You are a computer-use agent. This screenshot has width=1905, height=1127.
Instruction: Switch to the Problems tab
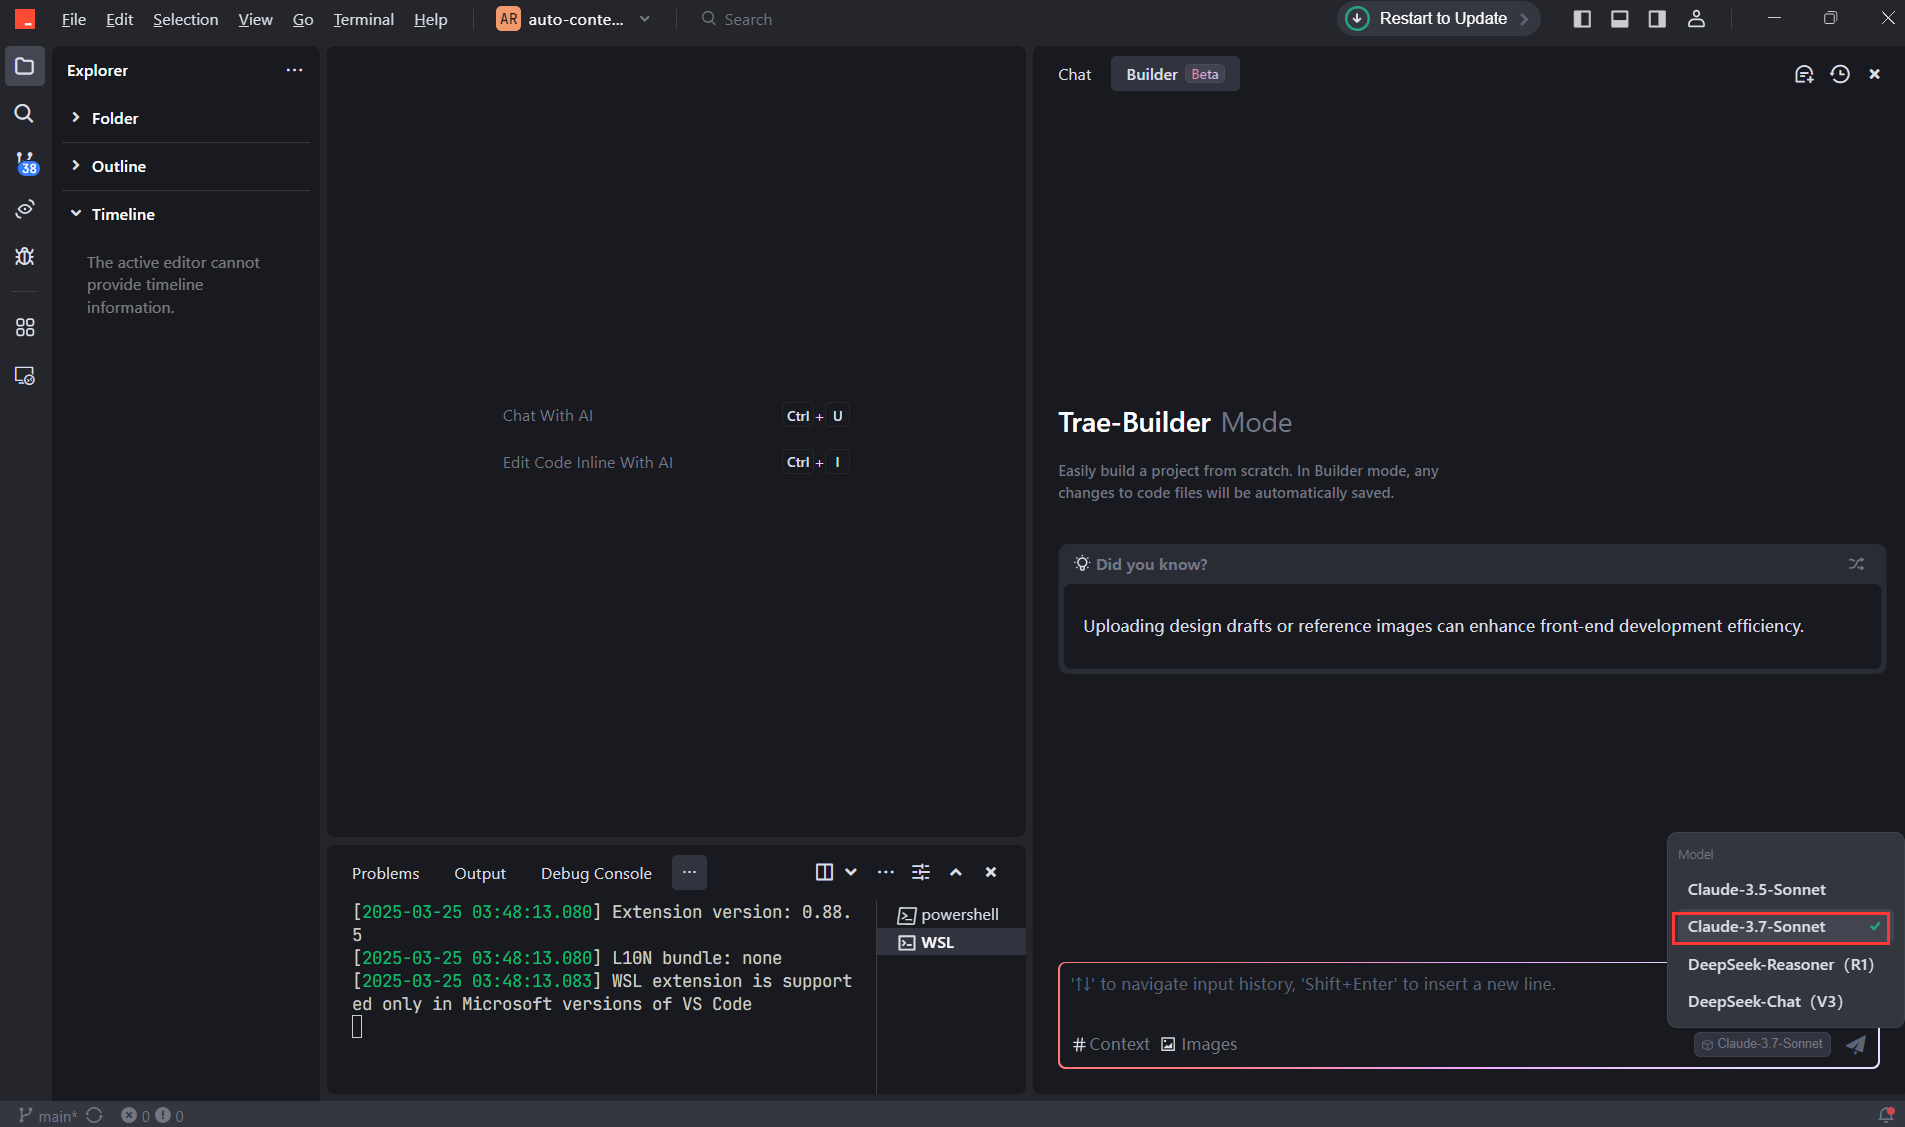click(385, 873)
